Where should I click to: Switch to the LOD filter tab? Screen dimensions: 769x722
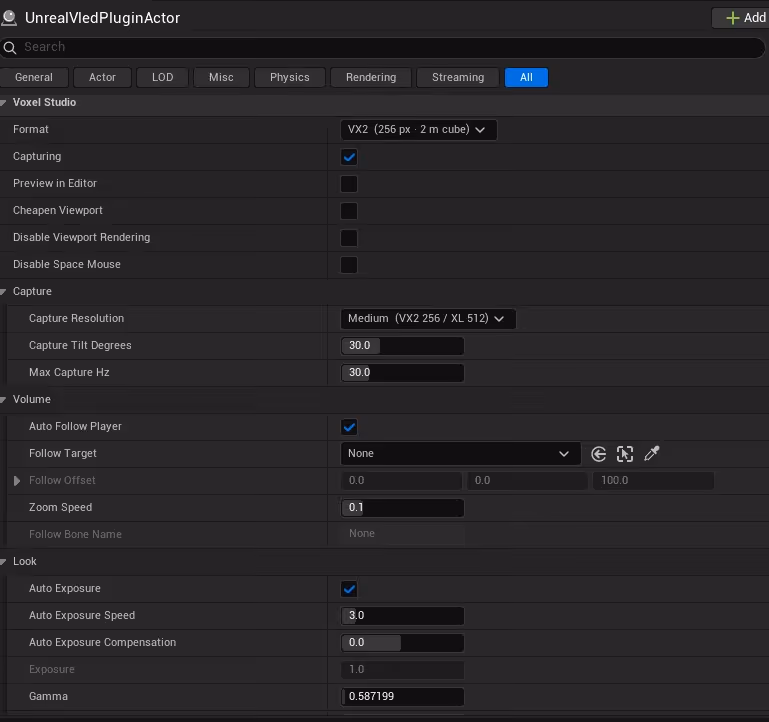[x=162, y=77]
